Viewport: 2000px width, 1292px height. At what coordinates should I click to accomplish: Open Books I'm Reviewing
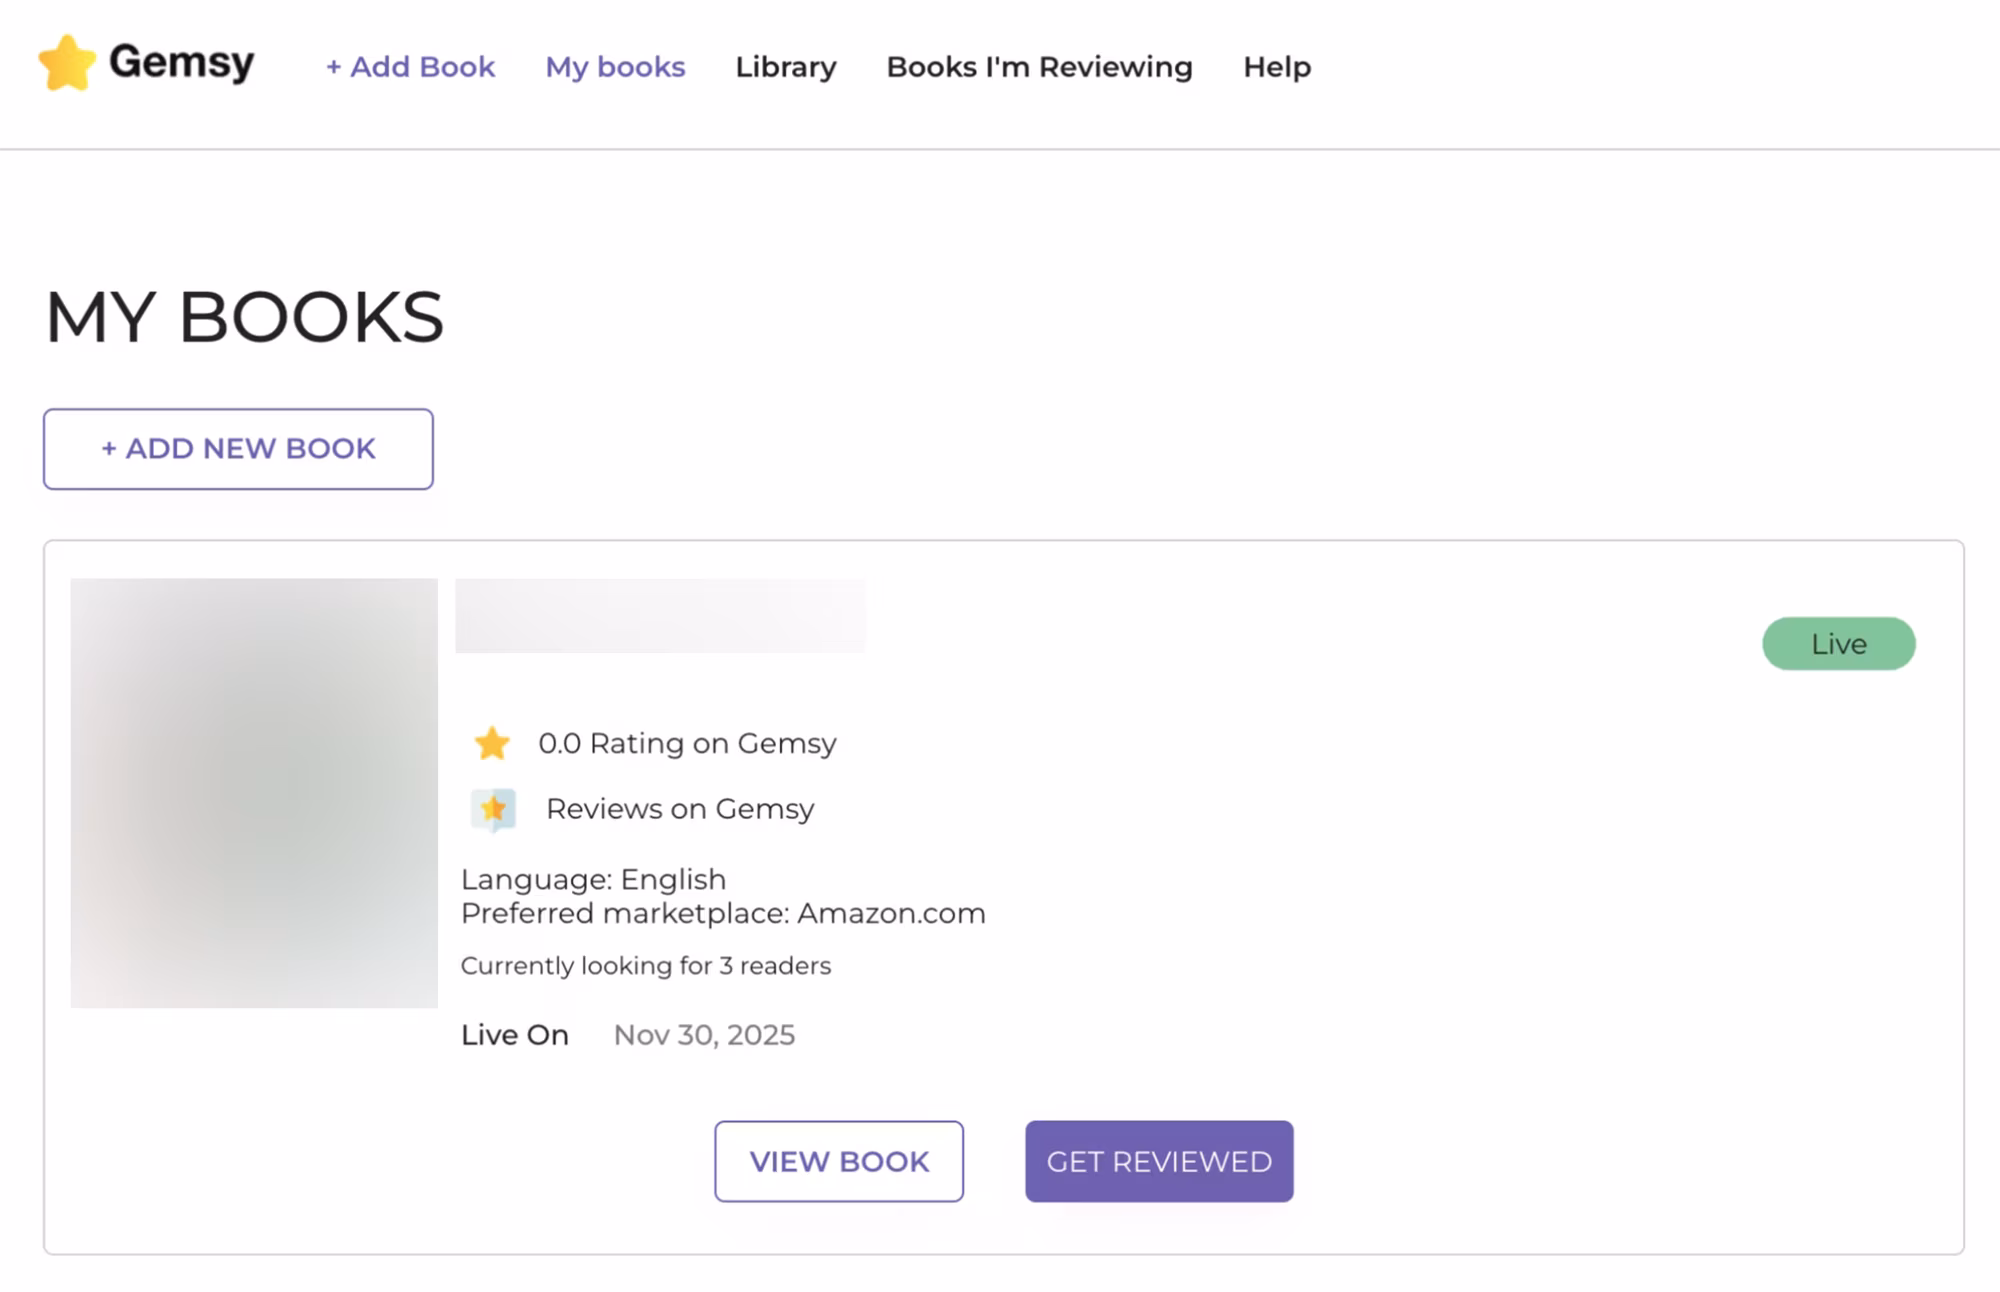(x=1039, y=66)
